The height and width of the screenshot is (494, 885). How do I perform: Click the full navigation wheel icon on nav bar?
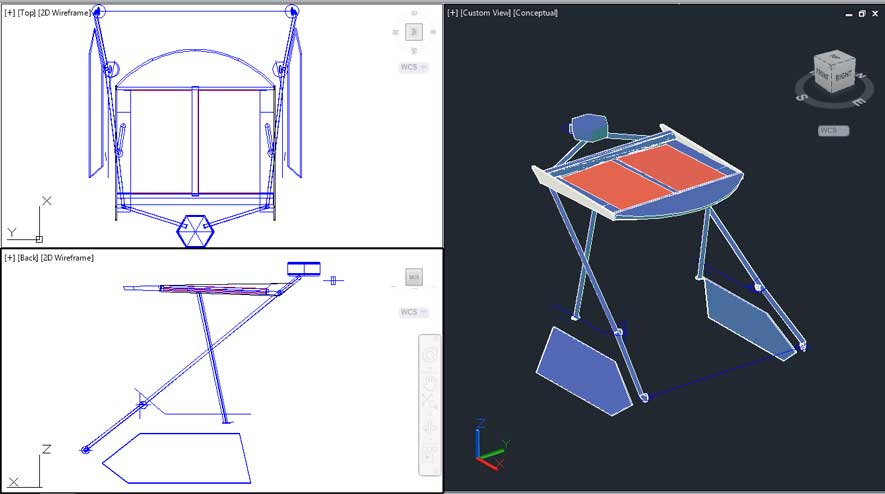click(430, 355)
